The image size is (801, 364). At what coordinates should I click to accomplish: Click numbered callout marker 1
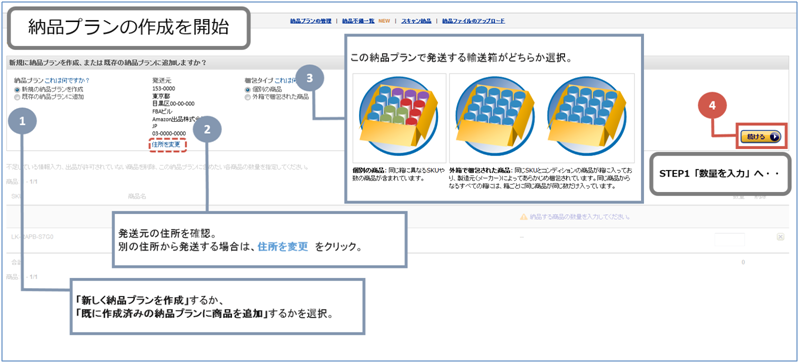point(22,122)
